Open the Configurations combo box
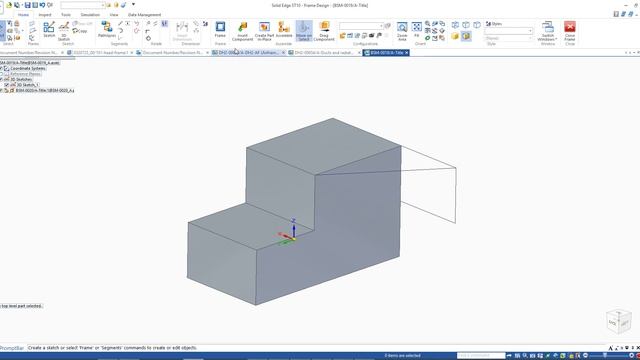The height and width of the screenshot is (360, 640). 361,26
